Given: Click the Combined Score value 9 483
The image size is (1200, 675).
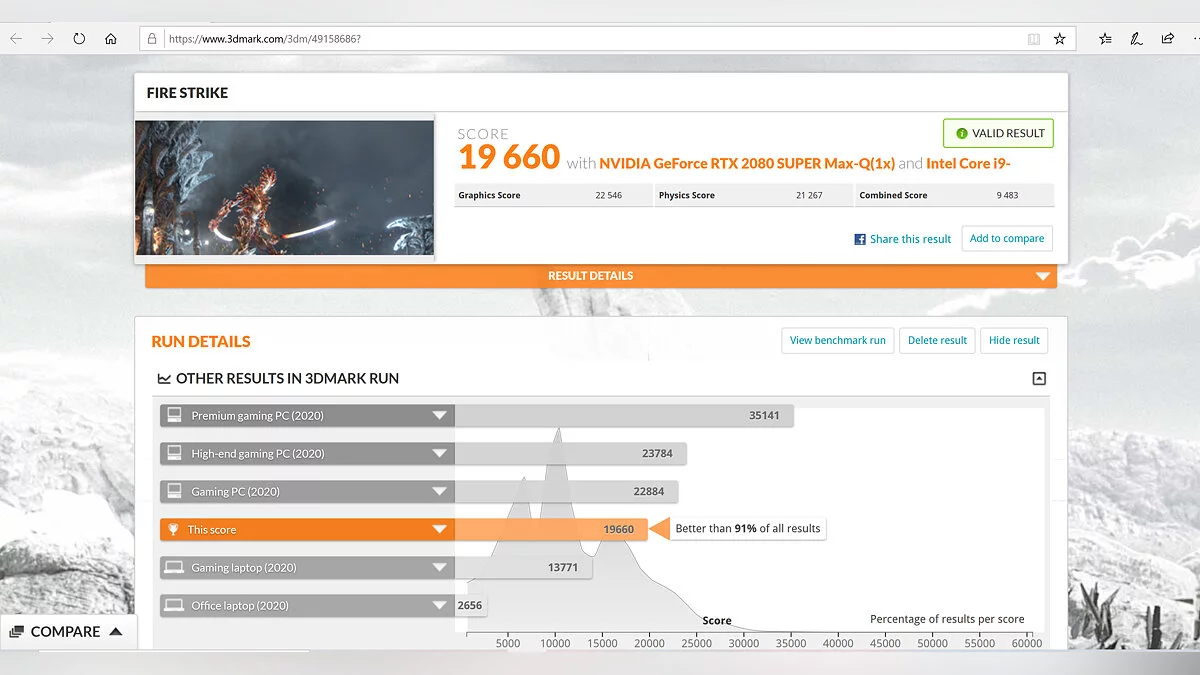Looking at the screenshot, I should (1007, 196).
